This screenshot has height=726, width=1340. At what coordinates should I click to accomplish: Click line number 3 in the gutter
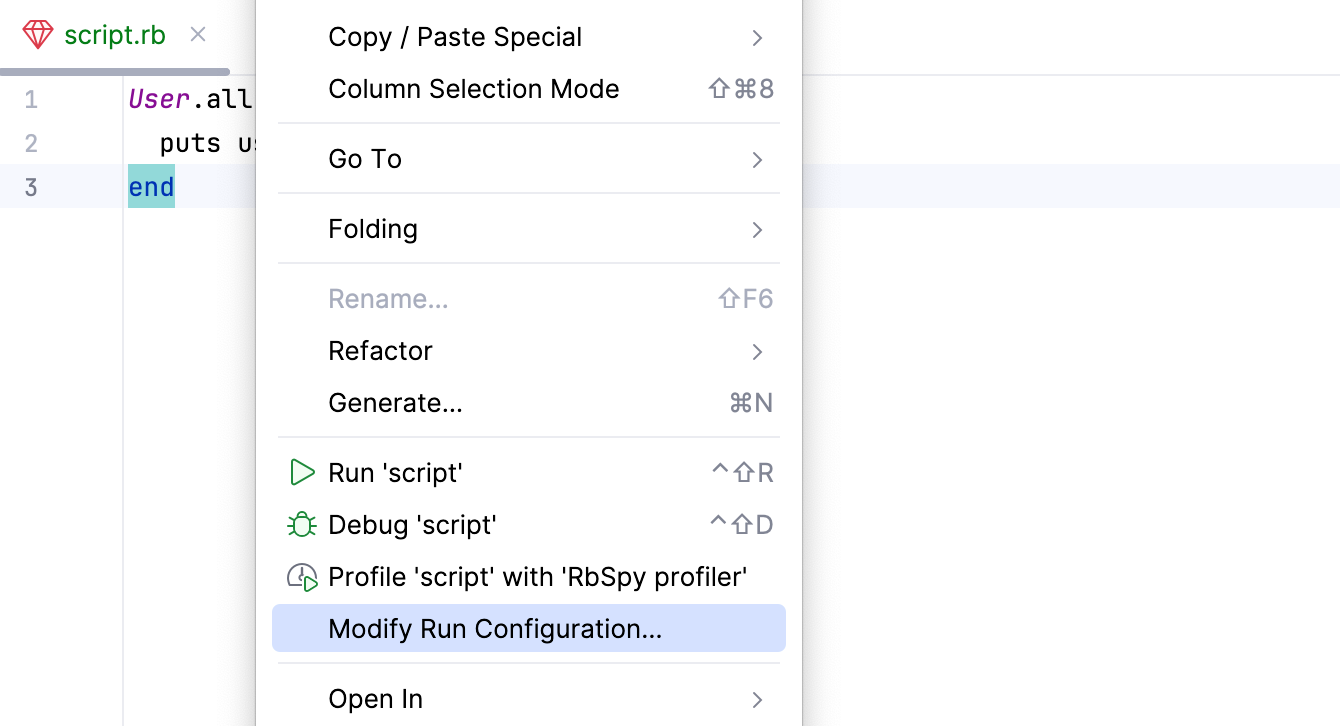click(x=31, y=187)
